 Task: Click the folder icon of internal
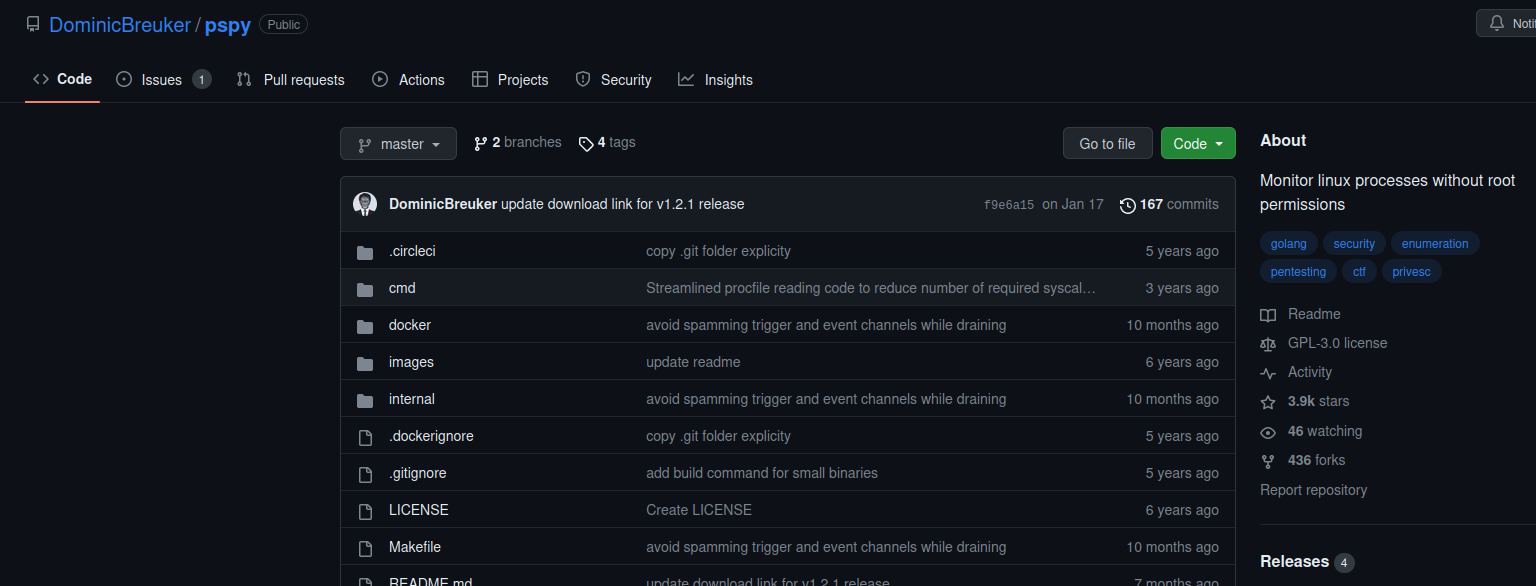point(365,400)
